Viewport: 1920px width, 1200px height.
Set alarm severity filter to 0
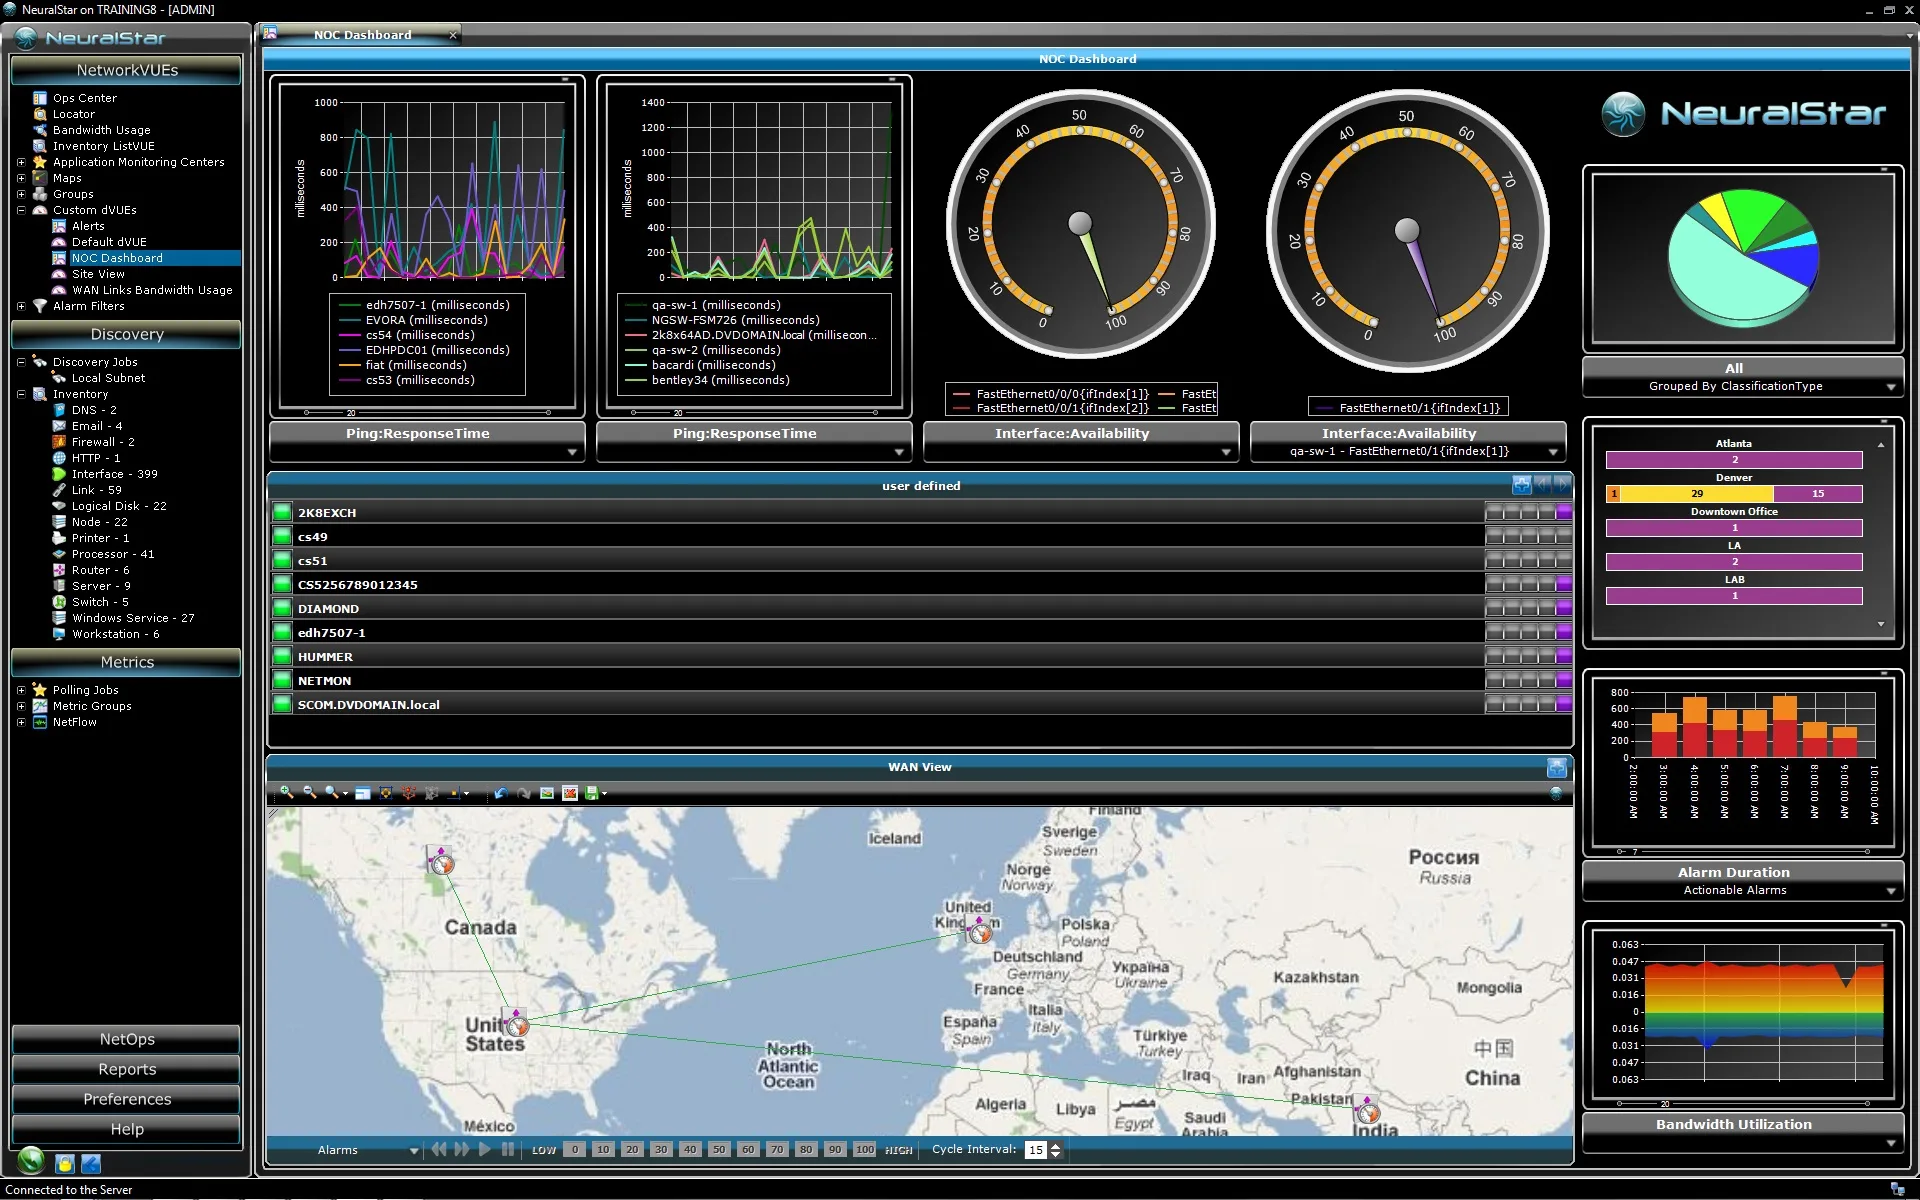[574, 1150]
